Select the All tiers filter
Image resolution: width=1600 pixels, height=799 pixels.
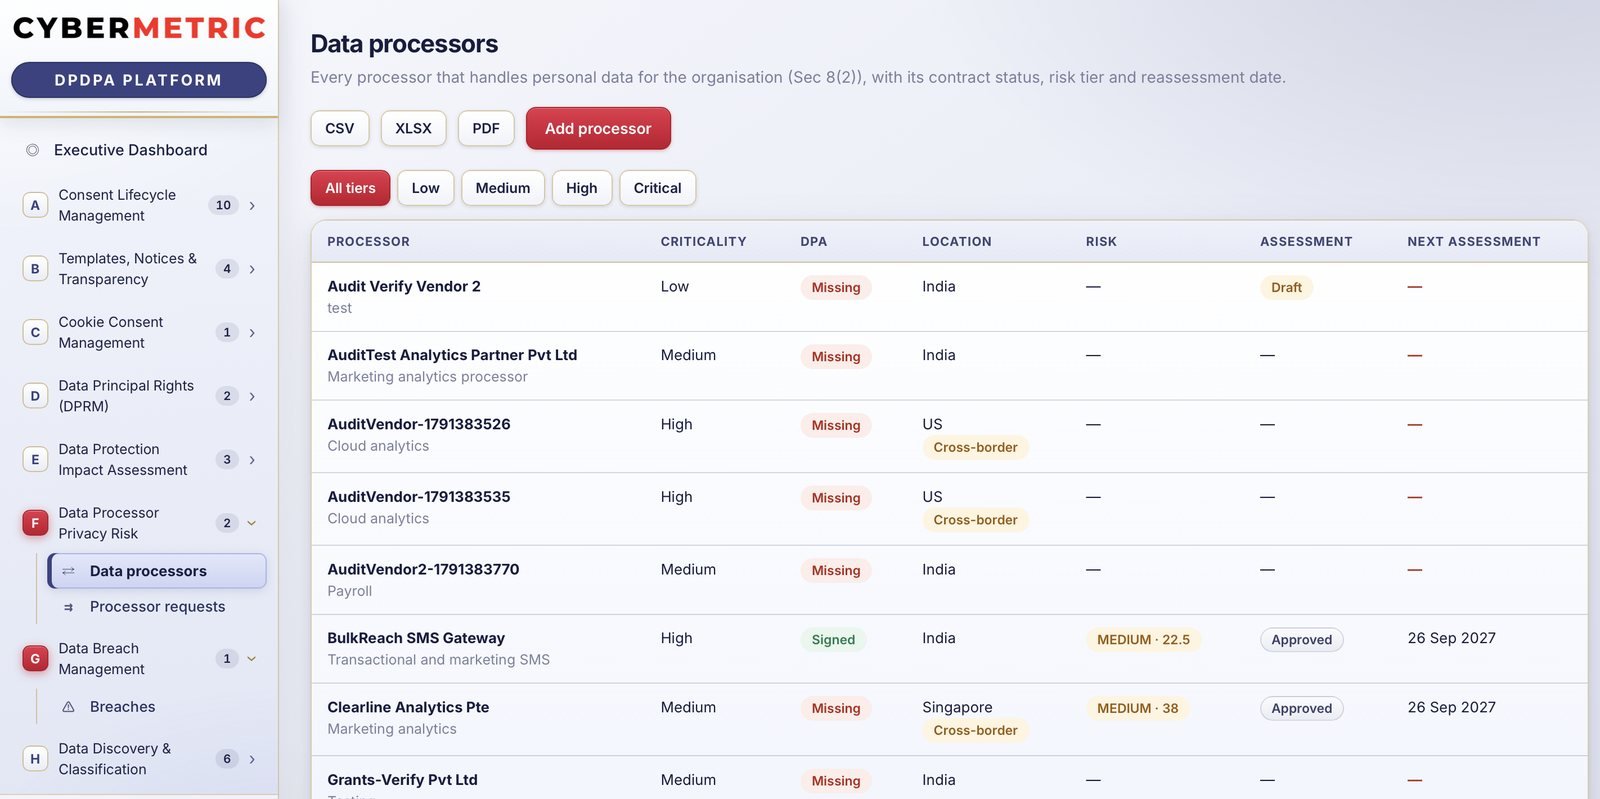click(350, 188)
